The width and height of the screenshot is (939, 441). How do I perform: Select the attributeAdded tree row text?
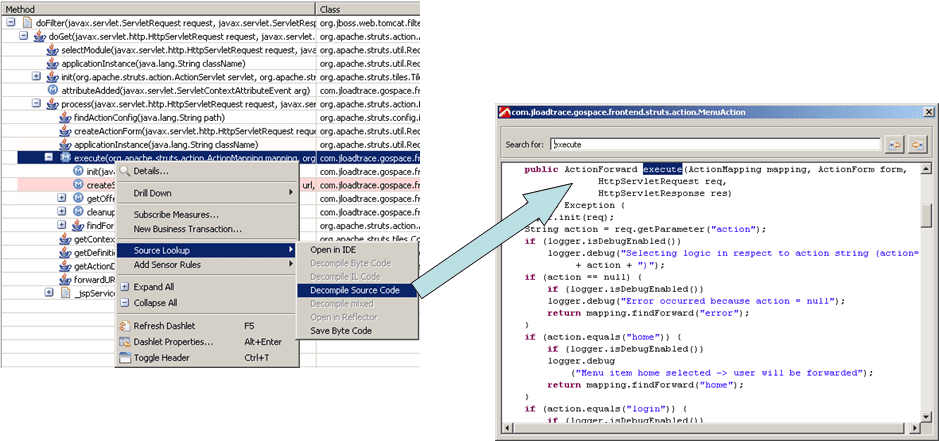pyautogui.click(x=186, y=90)
